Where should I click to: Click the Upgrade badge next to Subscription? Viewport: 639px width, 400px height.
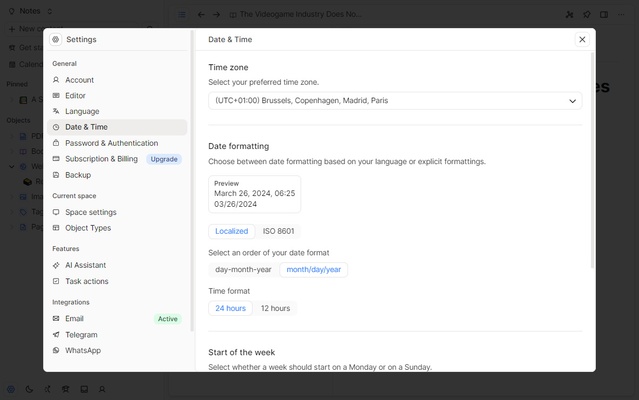point(164,159)
